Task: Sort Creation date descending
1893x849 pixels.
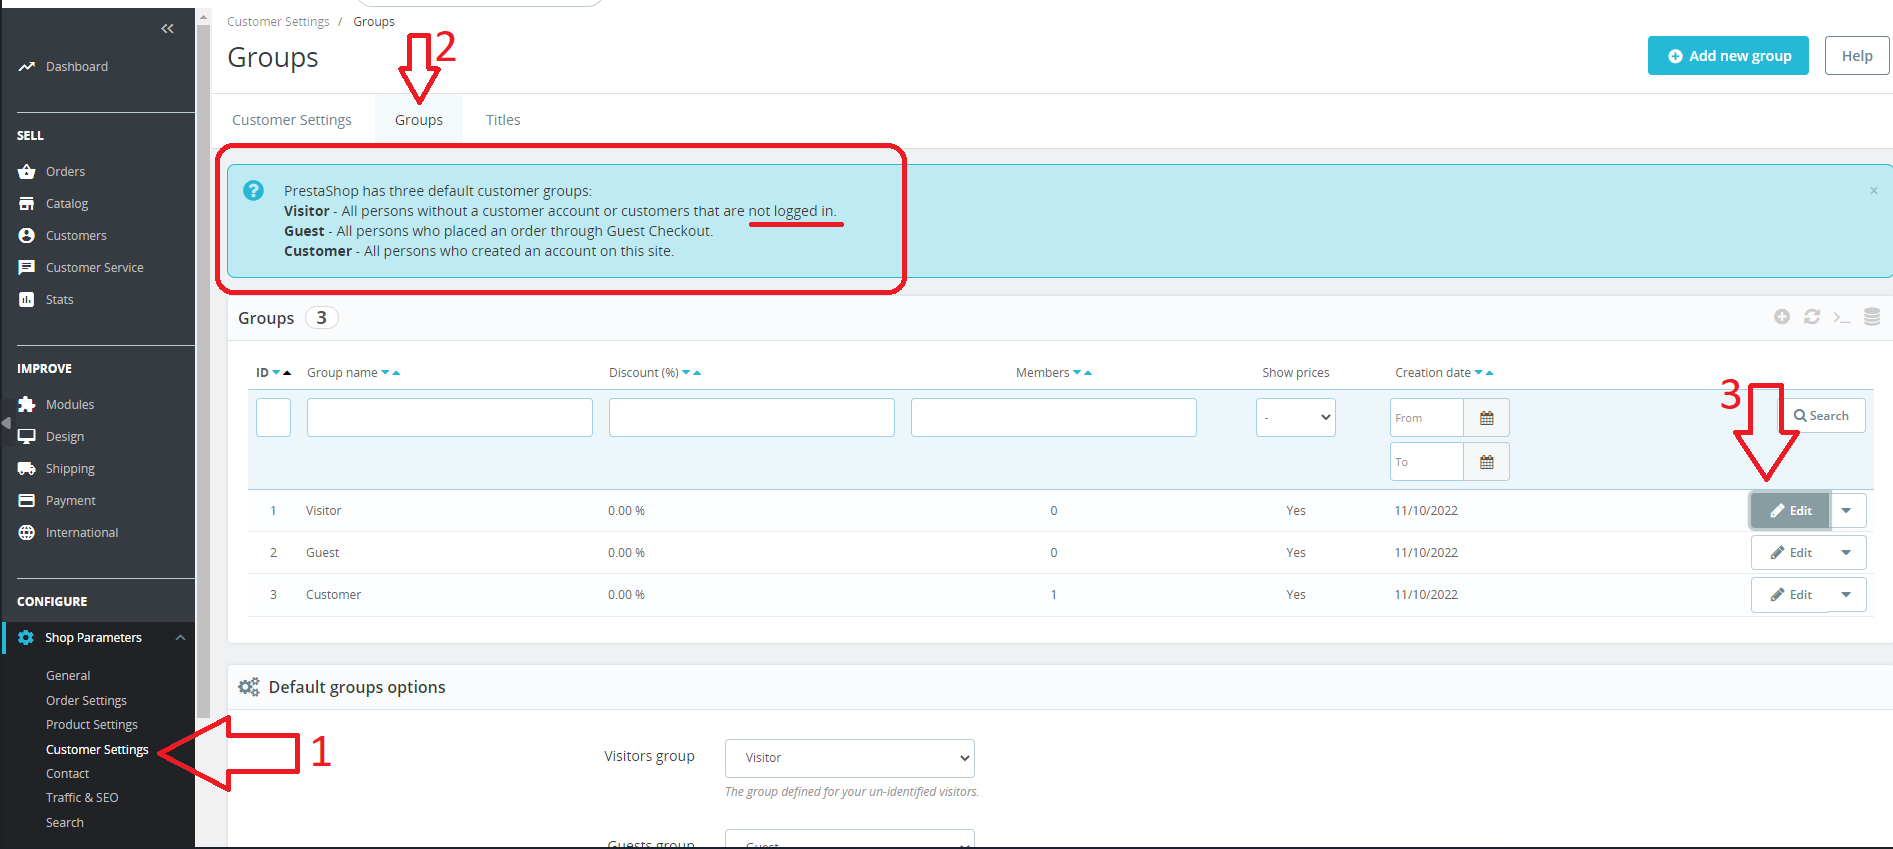Action: click(x=1478, y=373)
